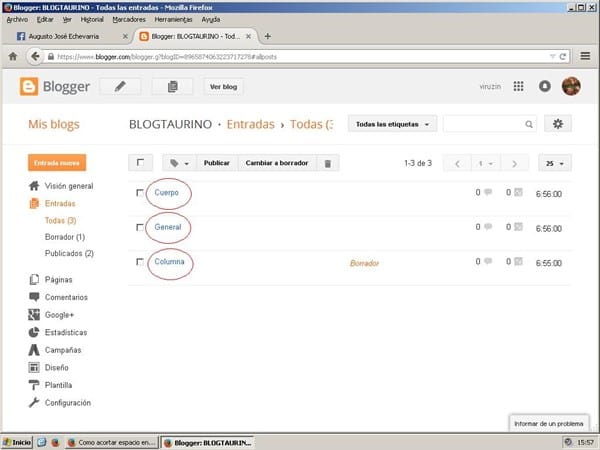This screenshot has height=450, width=600.
Task: Click the pencil new post icon button
Action: (120, 86)
